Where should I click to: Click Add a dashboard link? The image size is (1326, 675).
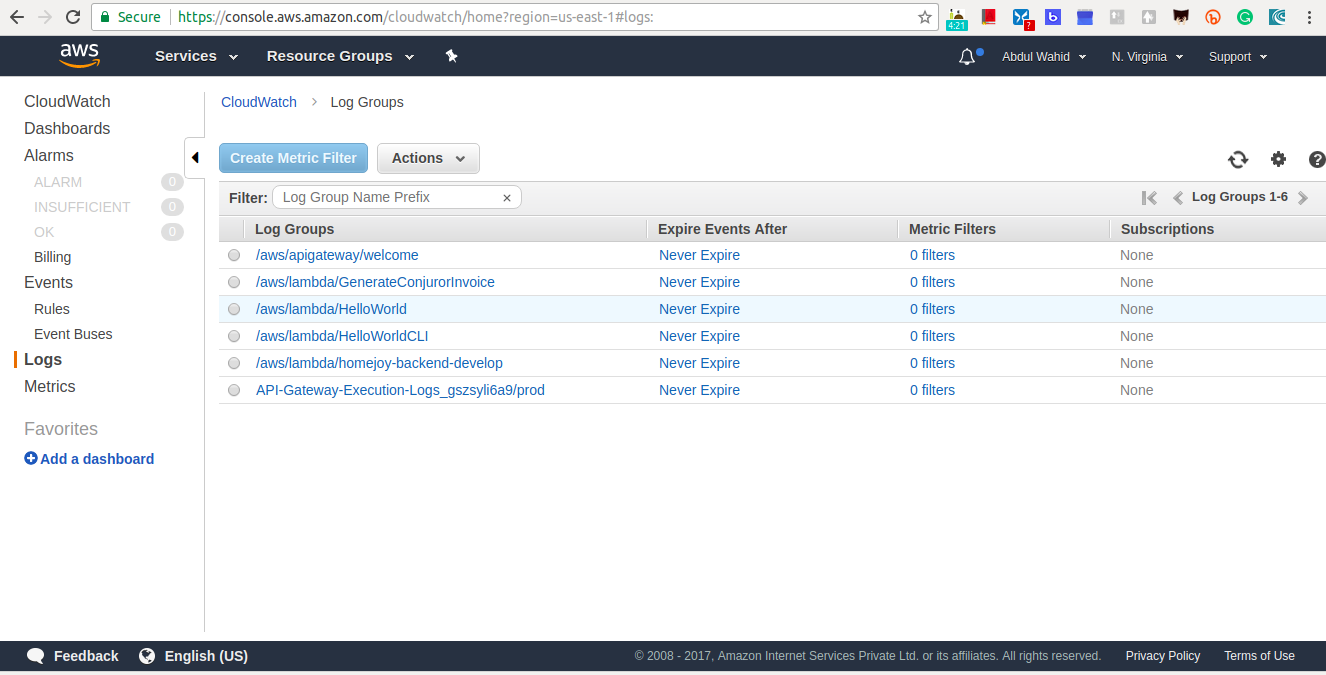click(97, 459)
